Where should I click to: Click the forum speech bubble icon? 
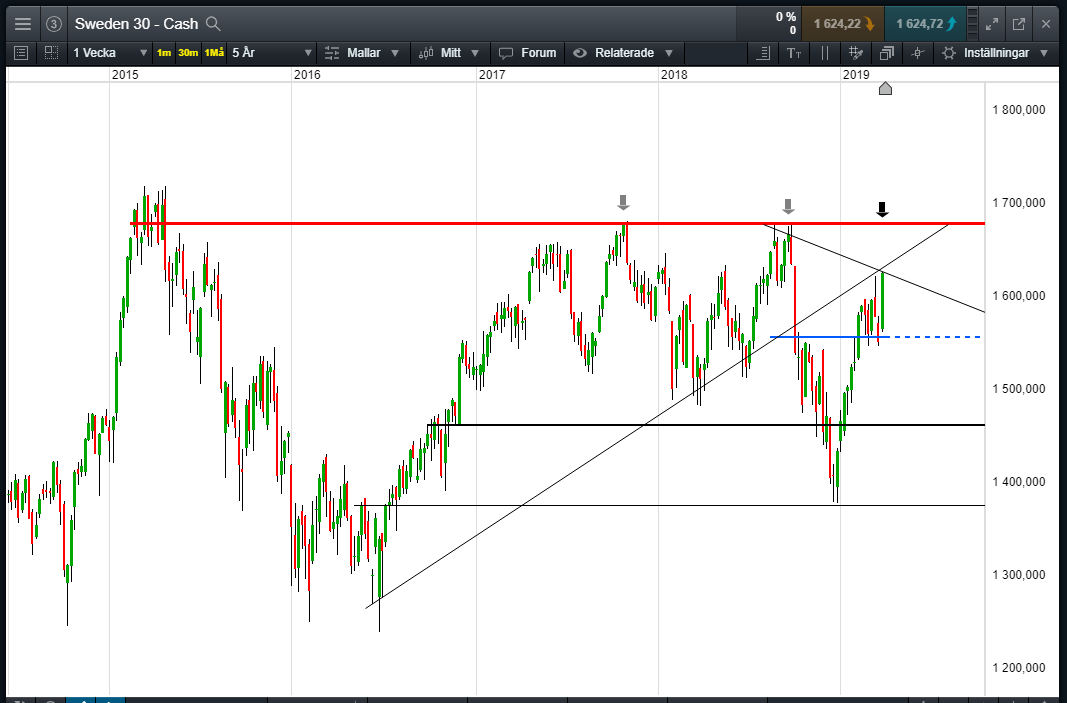[x=506, y=52]
